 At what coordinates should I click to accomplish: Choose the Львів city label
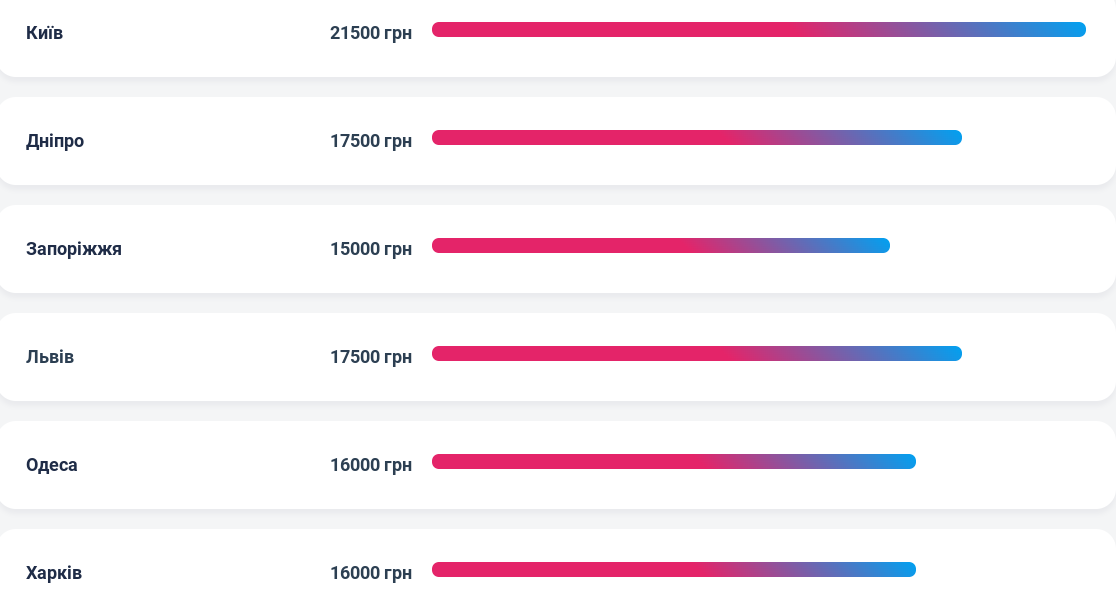point(50,357)
